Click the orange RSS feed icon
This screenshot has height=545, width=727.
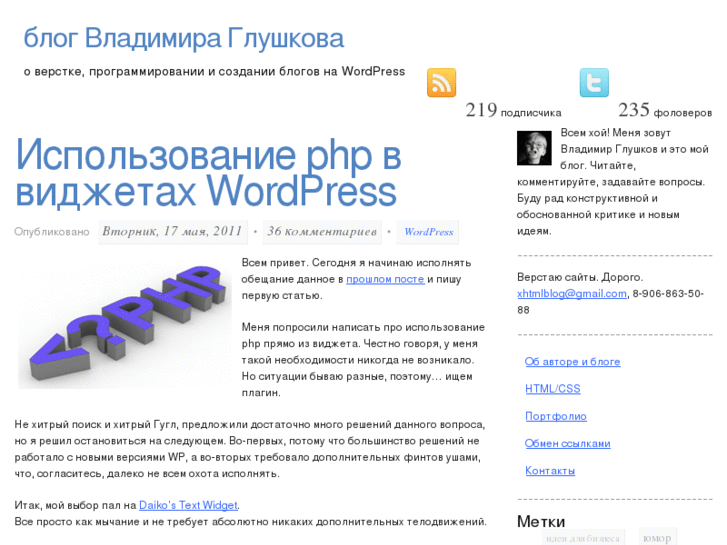coord(441,83)
